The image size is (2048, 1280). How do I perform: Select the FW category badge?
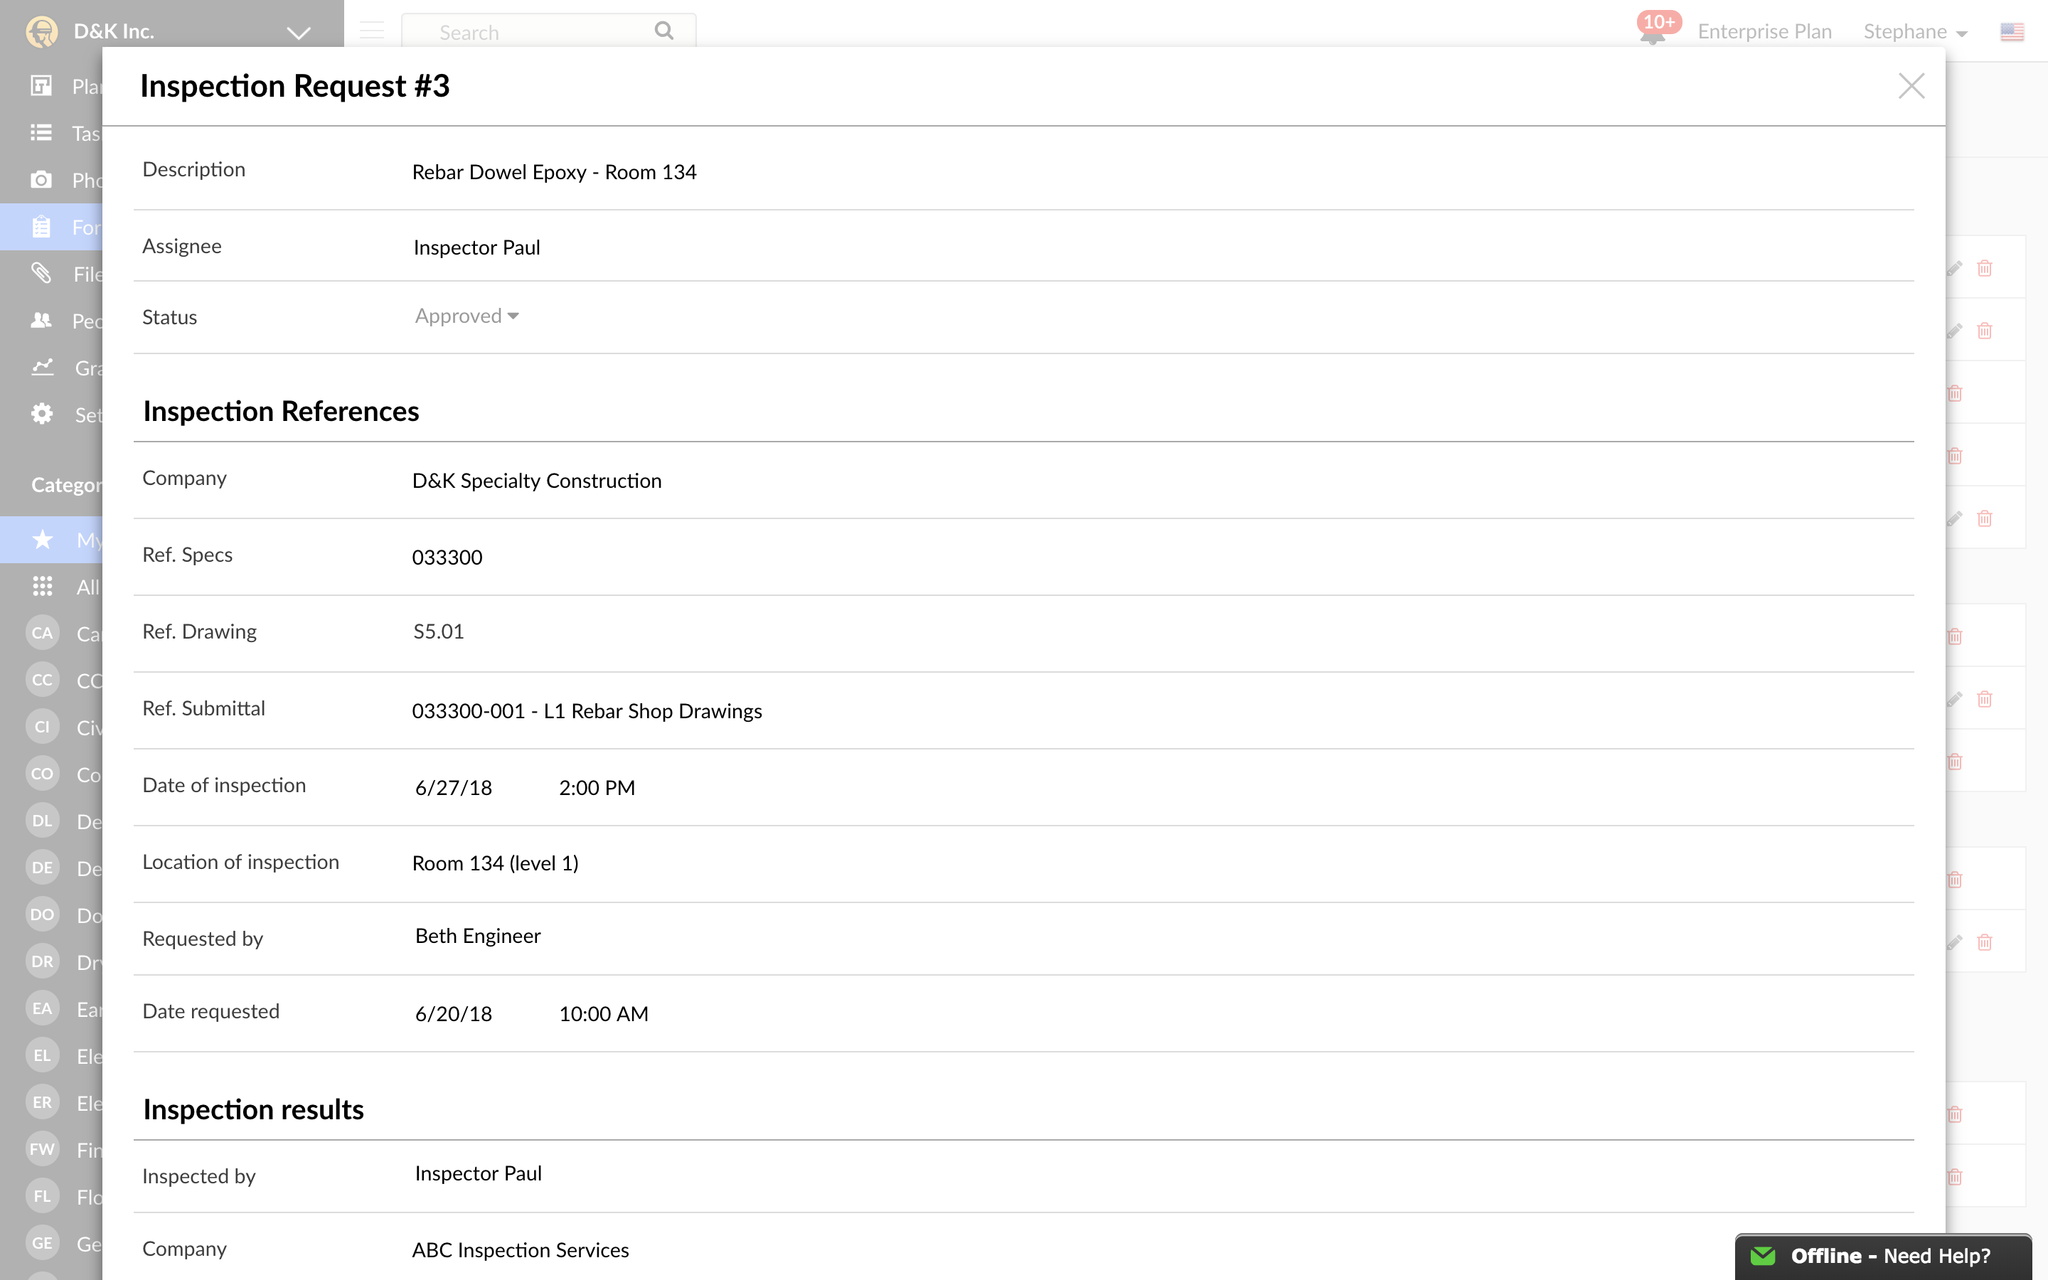42,1149
